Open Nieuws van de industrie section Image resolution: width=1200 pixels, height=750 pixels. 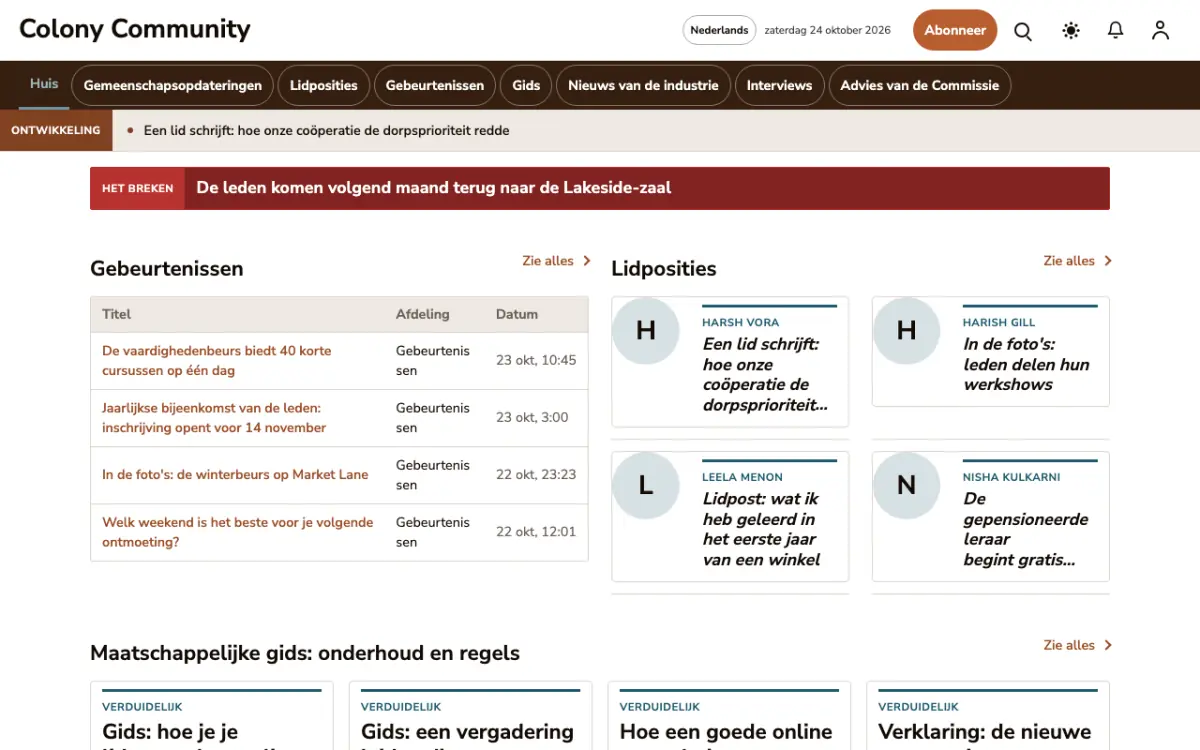coord(643,85)
